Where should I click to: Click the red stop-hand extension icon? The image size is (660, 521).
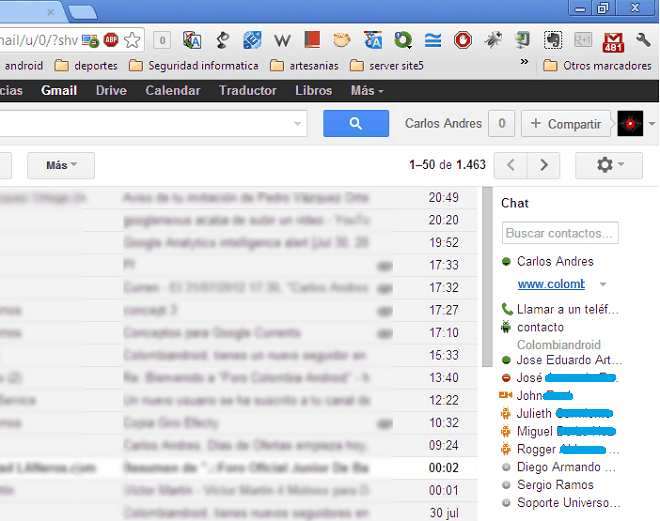463,40
